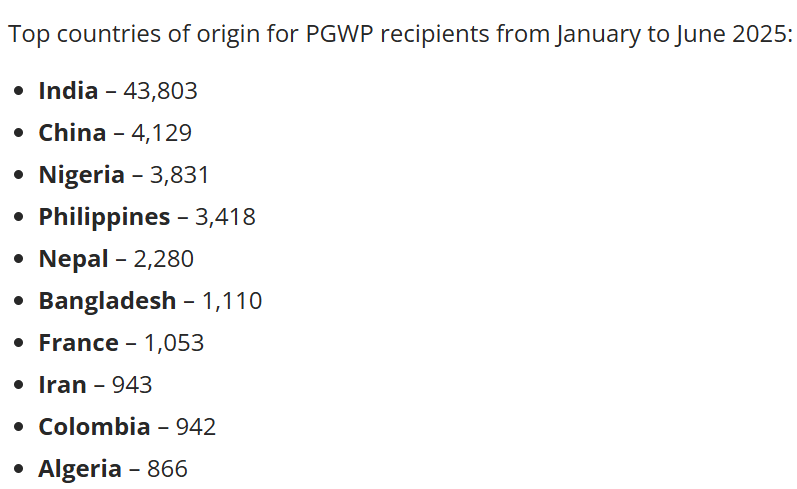The image size is (797, 489).
Task: Click the bold country name France
Action: pos(78,343)
